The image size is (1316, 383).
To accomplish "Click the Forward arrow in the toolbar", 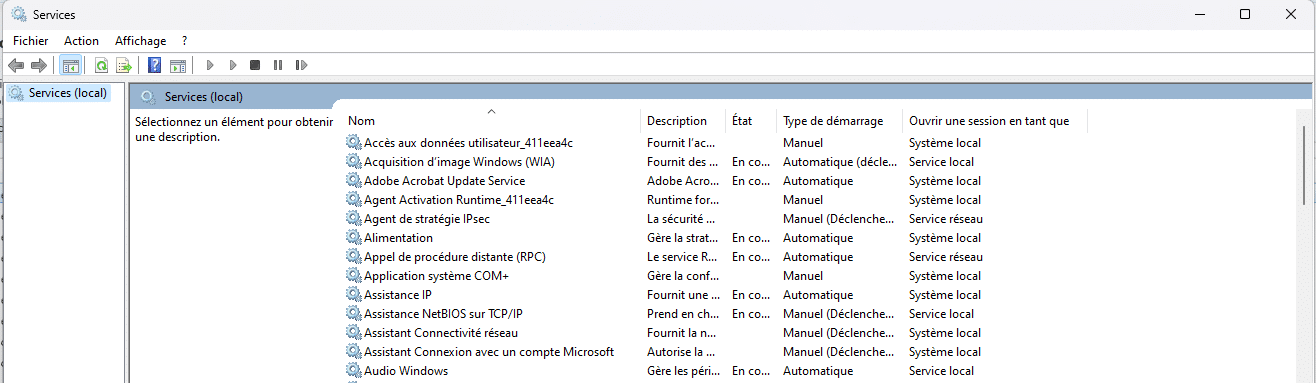I will click(x=39, y=66).
